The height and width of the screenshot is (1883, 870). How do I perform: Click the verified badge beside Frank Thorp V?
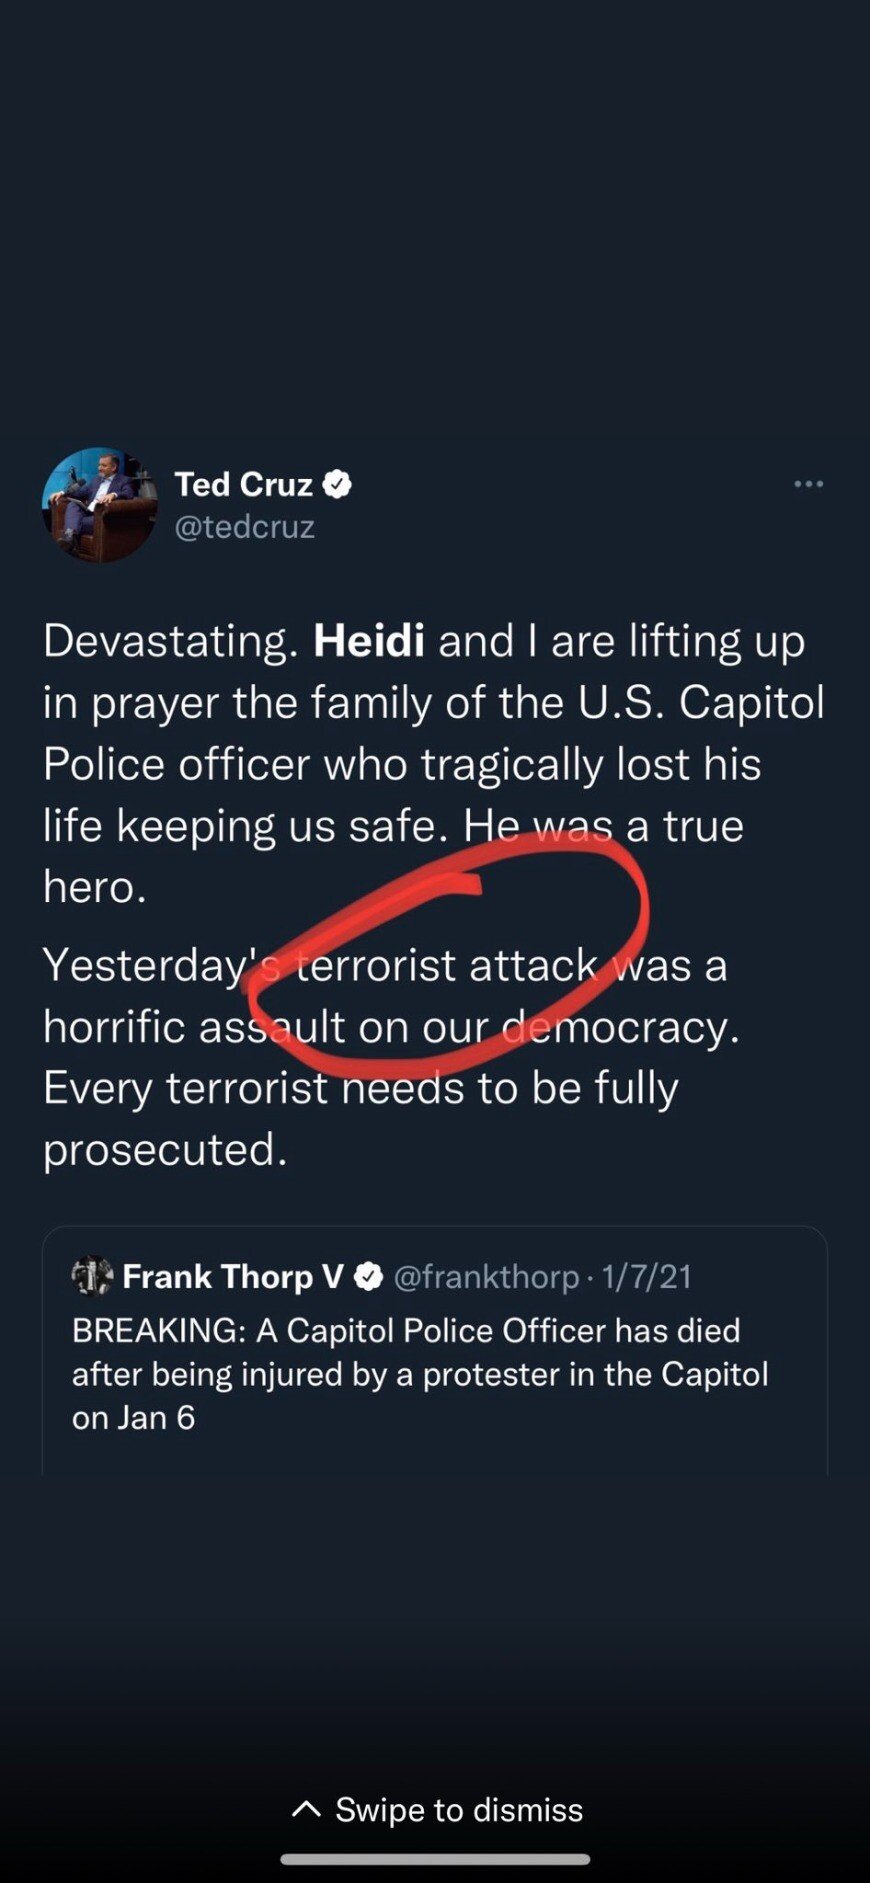(x=369, y=1277)
